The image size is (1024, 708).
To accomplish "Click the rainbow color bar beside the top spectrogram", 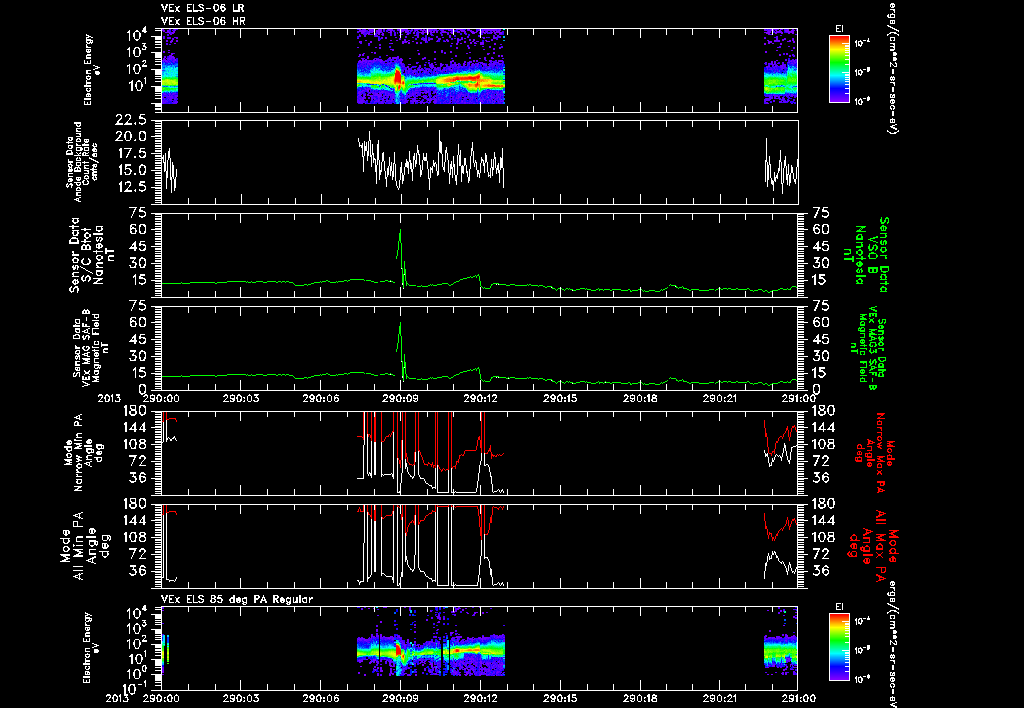I will point(839,69).
